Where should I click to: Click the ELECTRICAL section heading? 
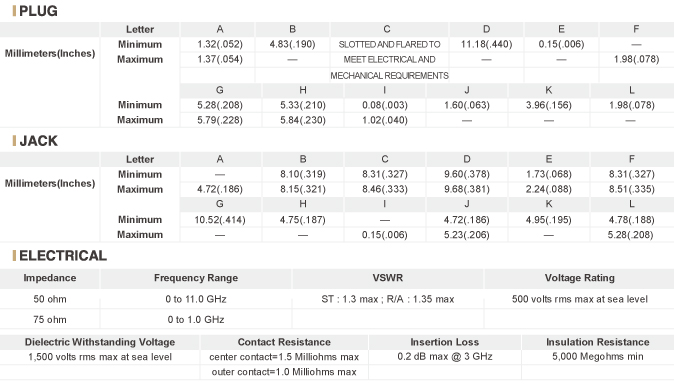(63, 255)
